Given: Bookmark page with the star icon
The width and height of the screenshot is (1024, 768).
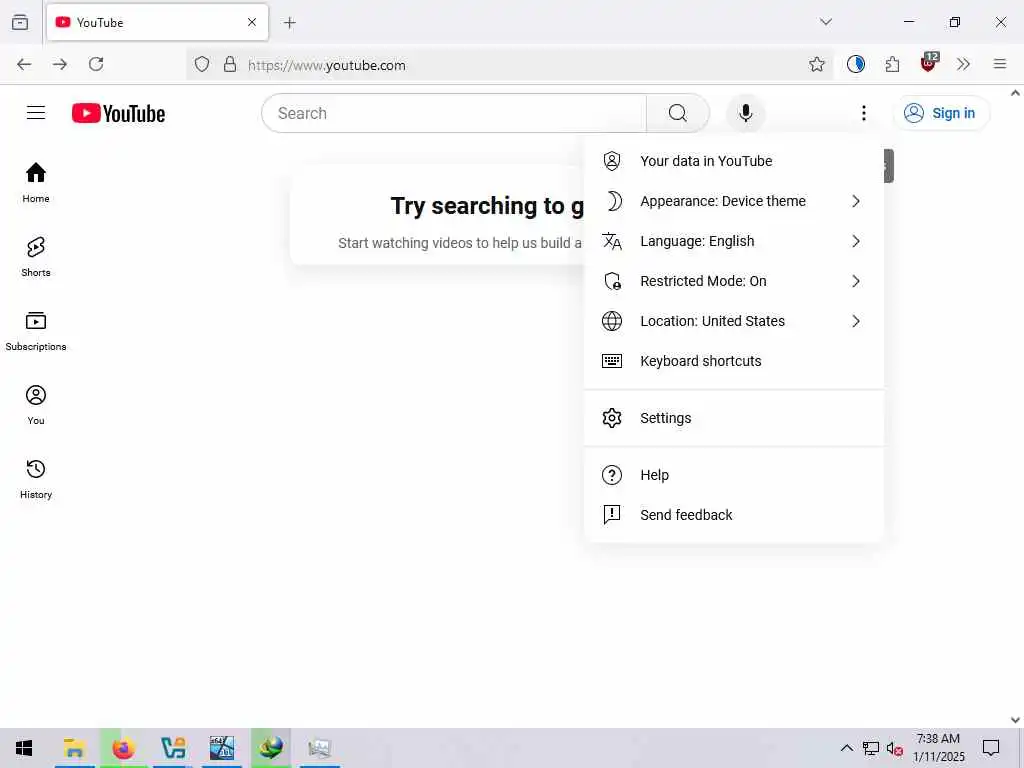Looking at the screenshot, I should 816,64.
